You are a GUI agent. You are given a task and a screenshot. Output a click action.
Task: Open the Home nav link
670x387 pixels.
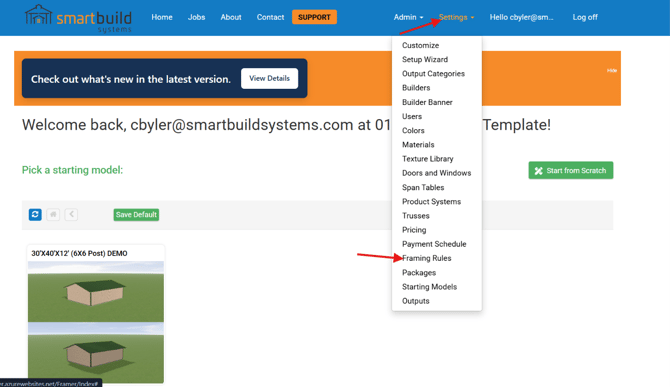[x=162, y=17]
